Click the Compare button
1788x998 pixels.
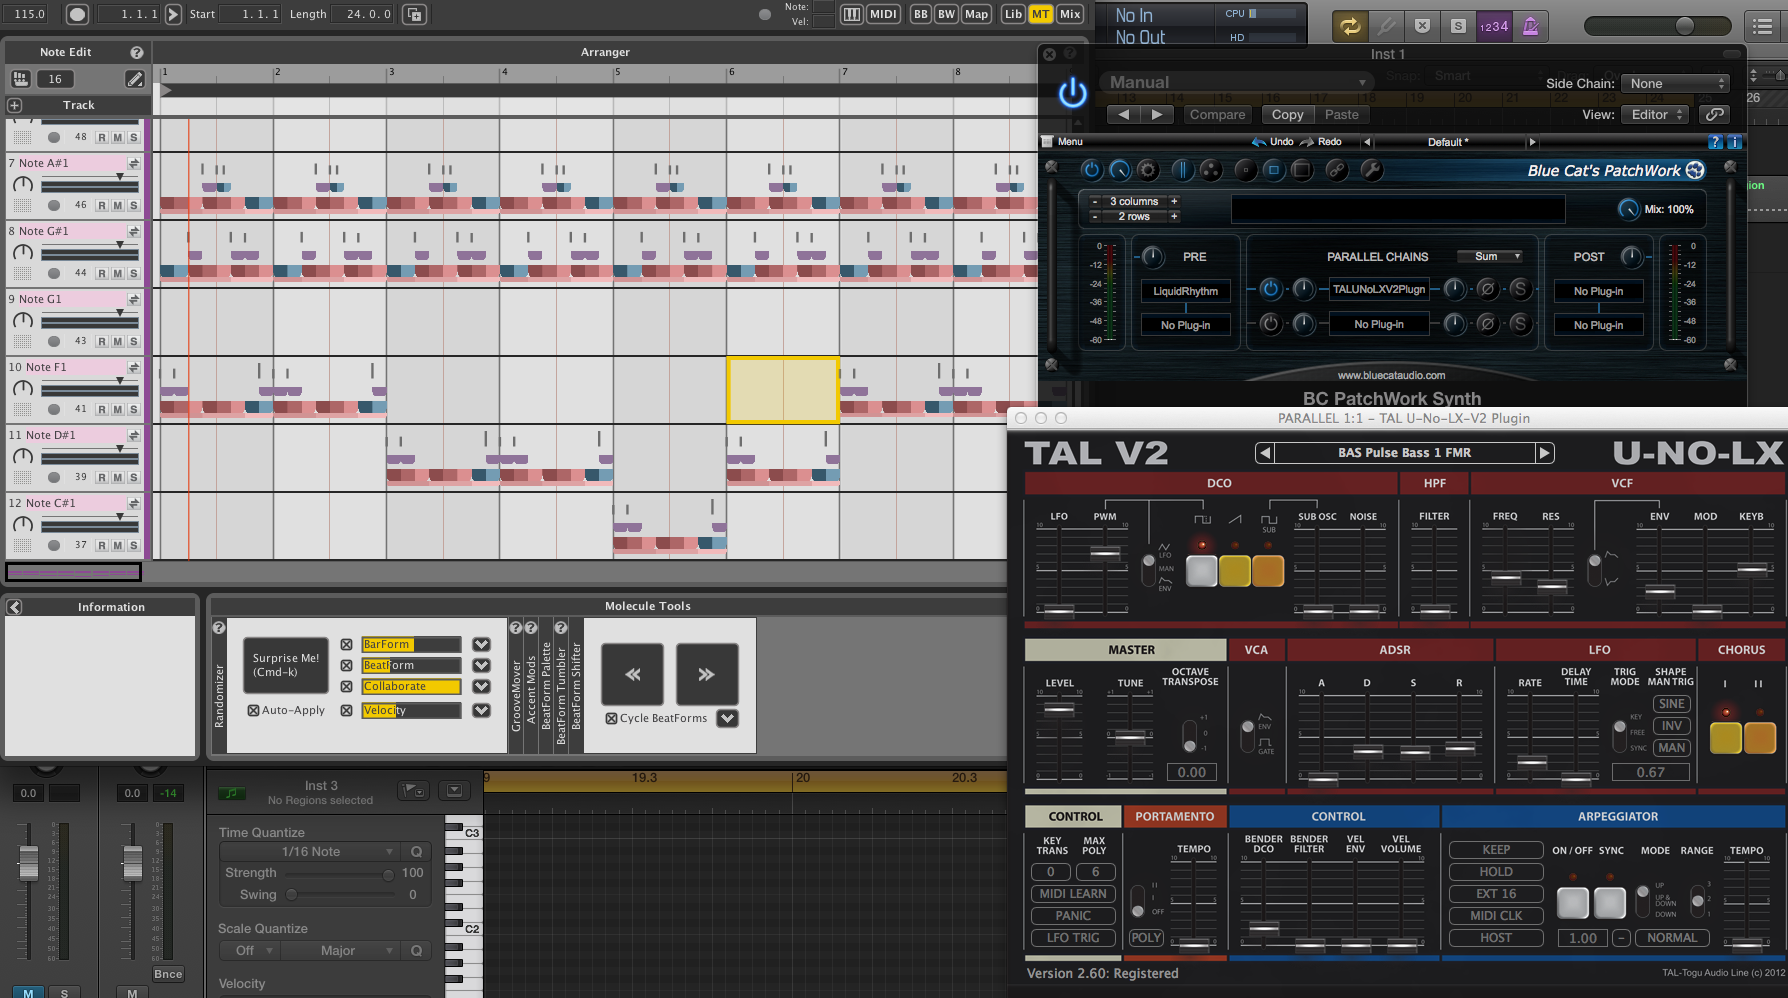click(1217, 115)
